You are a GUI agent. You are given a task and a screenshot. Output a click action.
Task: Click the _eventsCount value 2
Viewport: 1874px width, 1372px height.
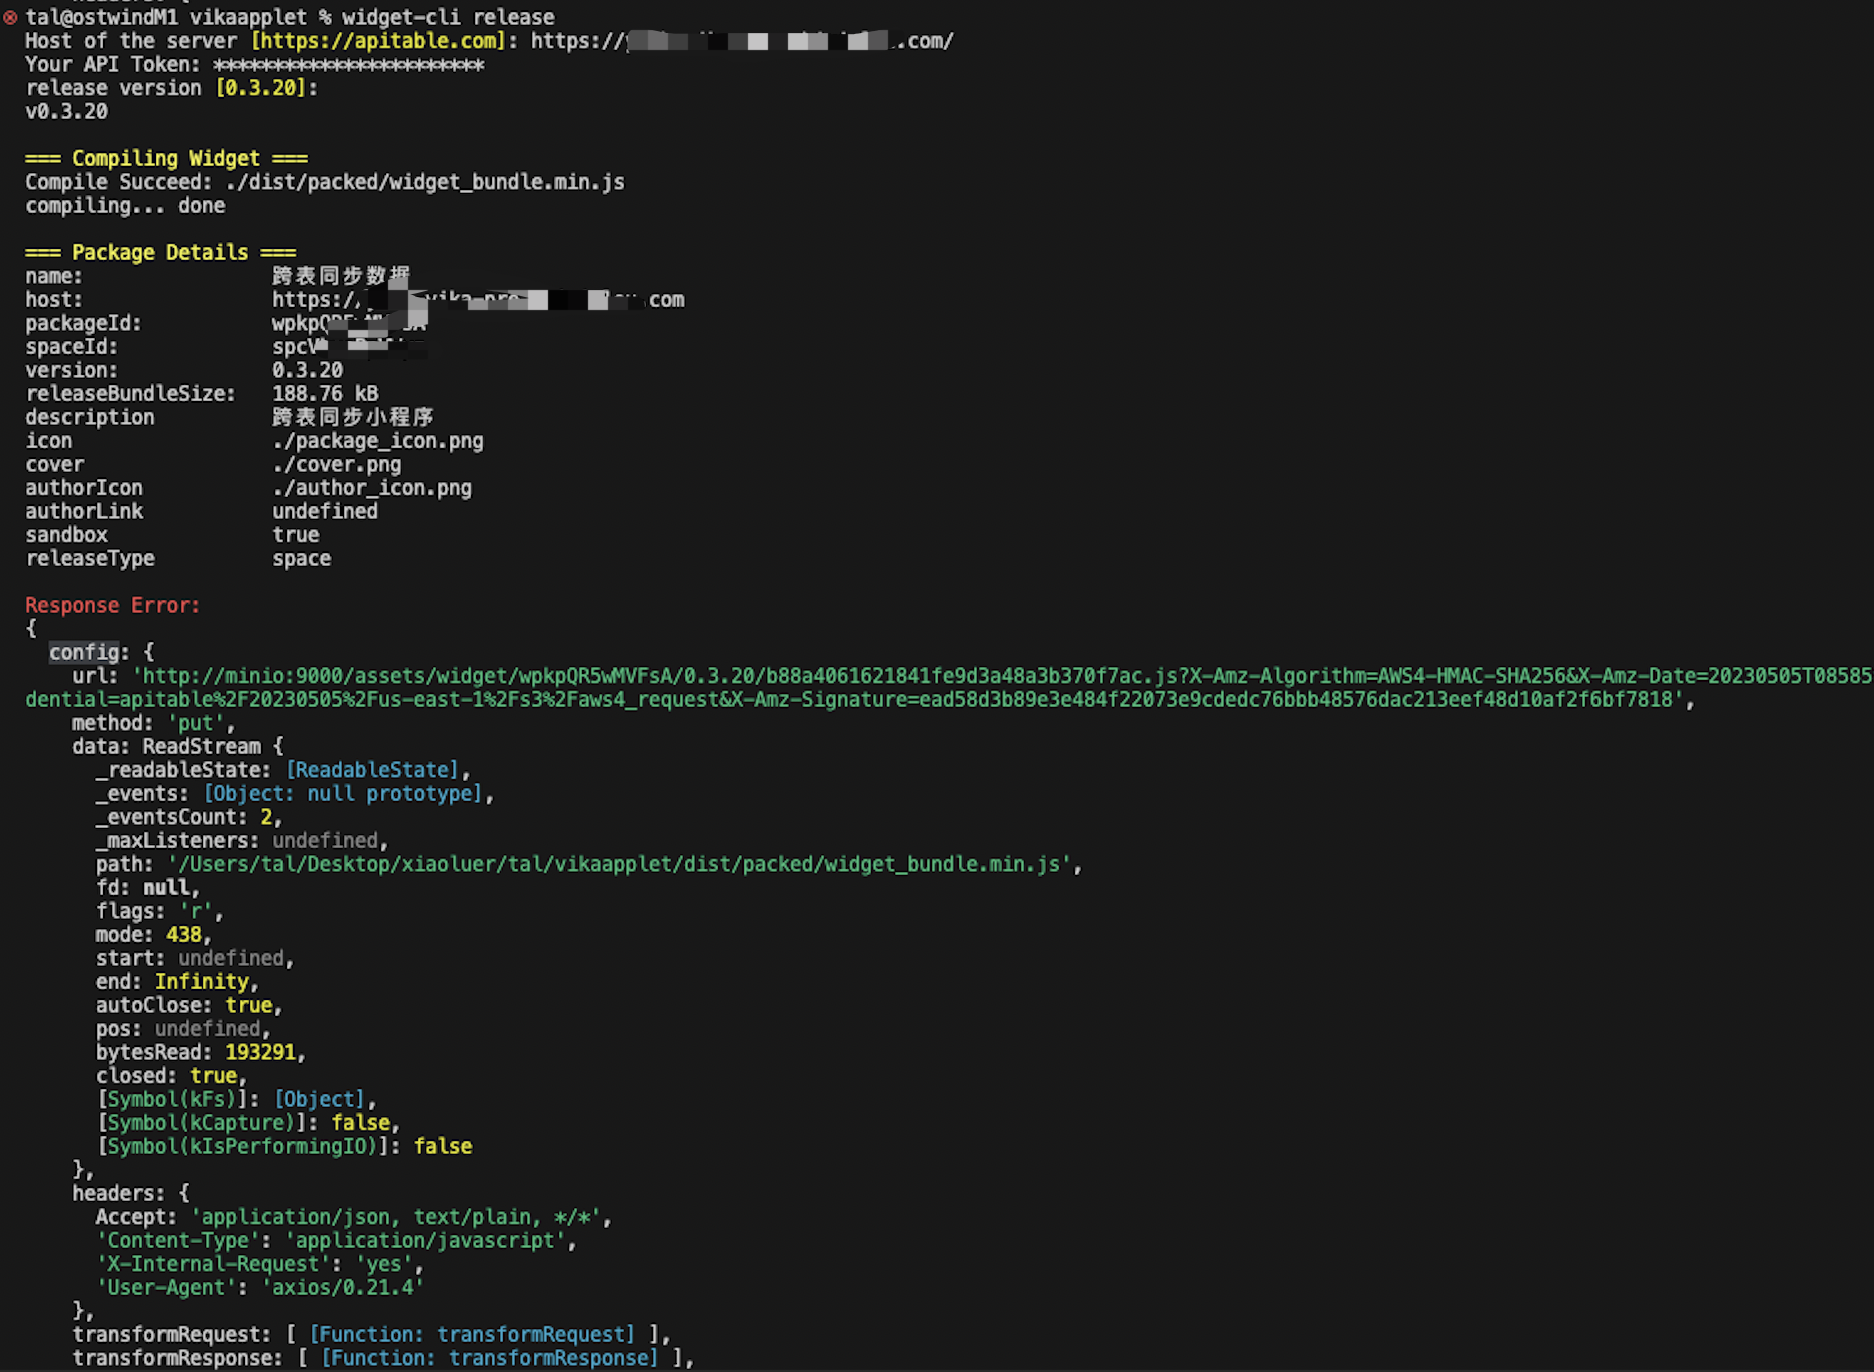click(x=266, y=817)
